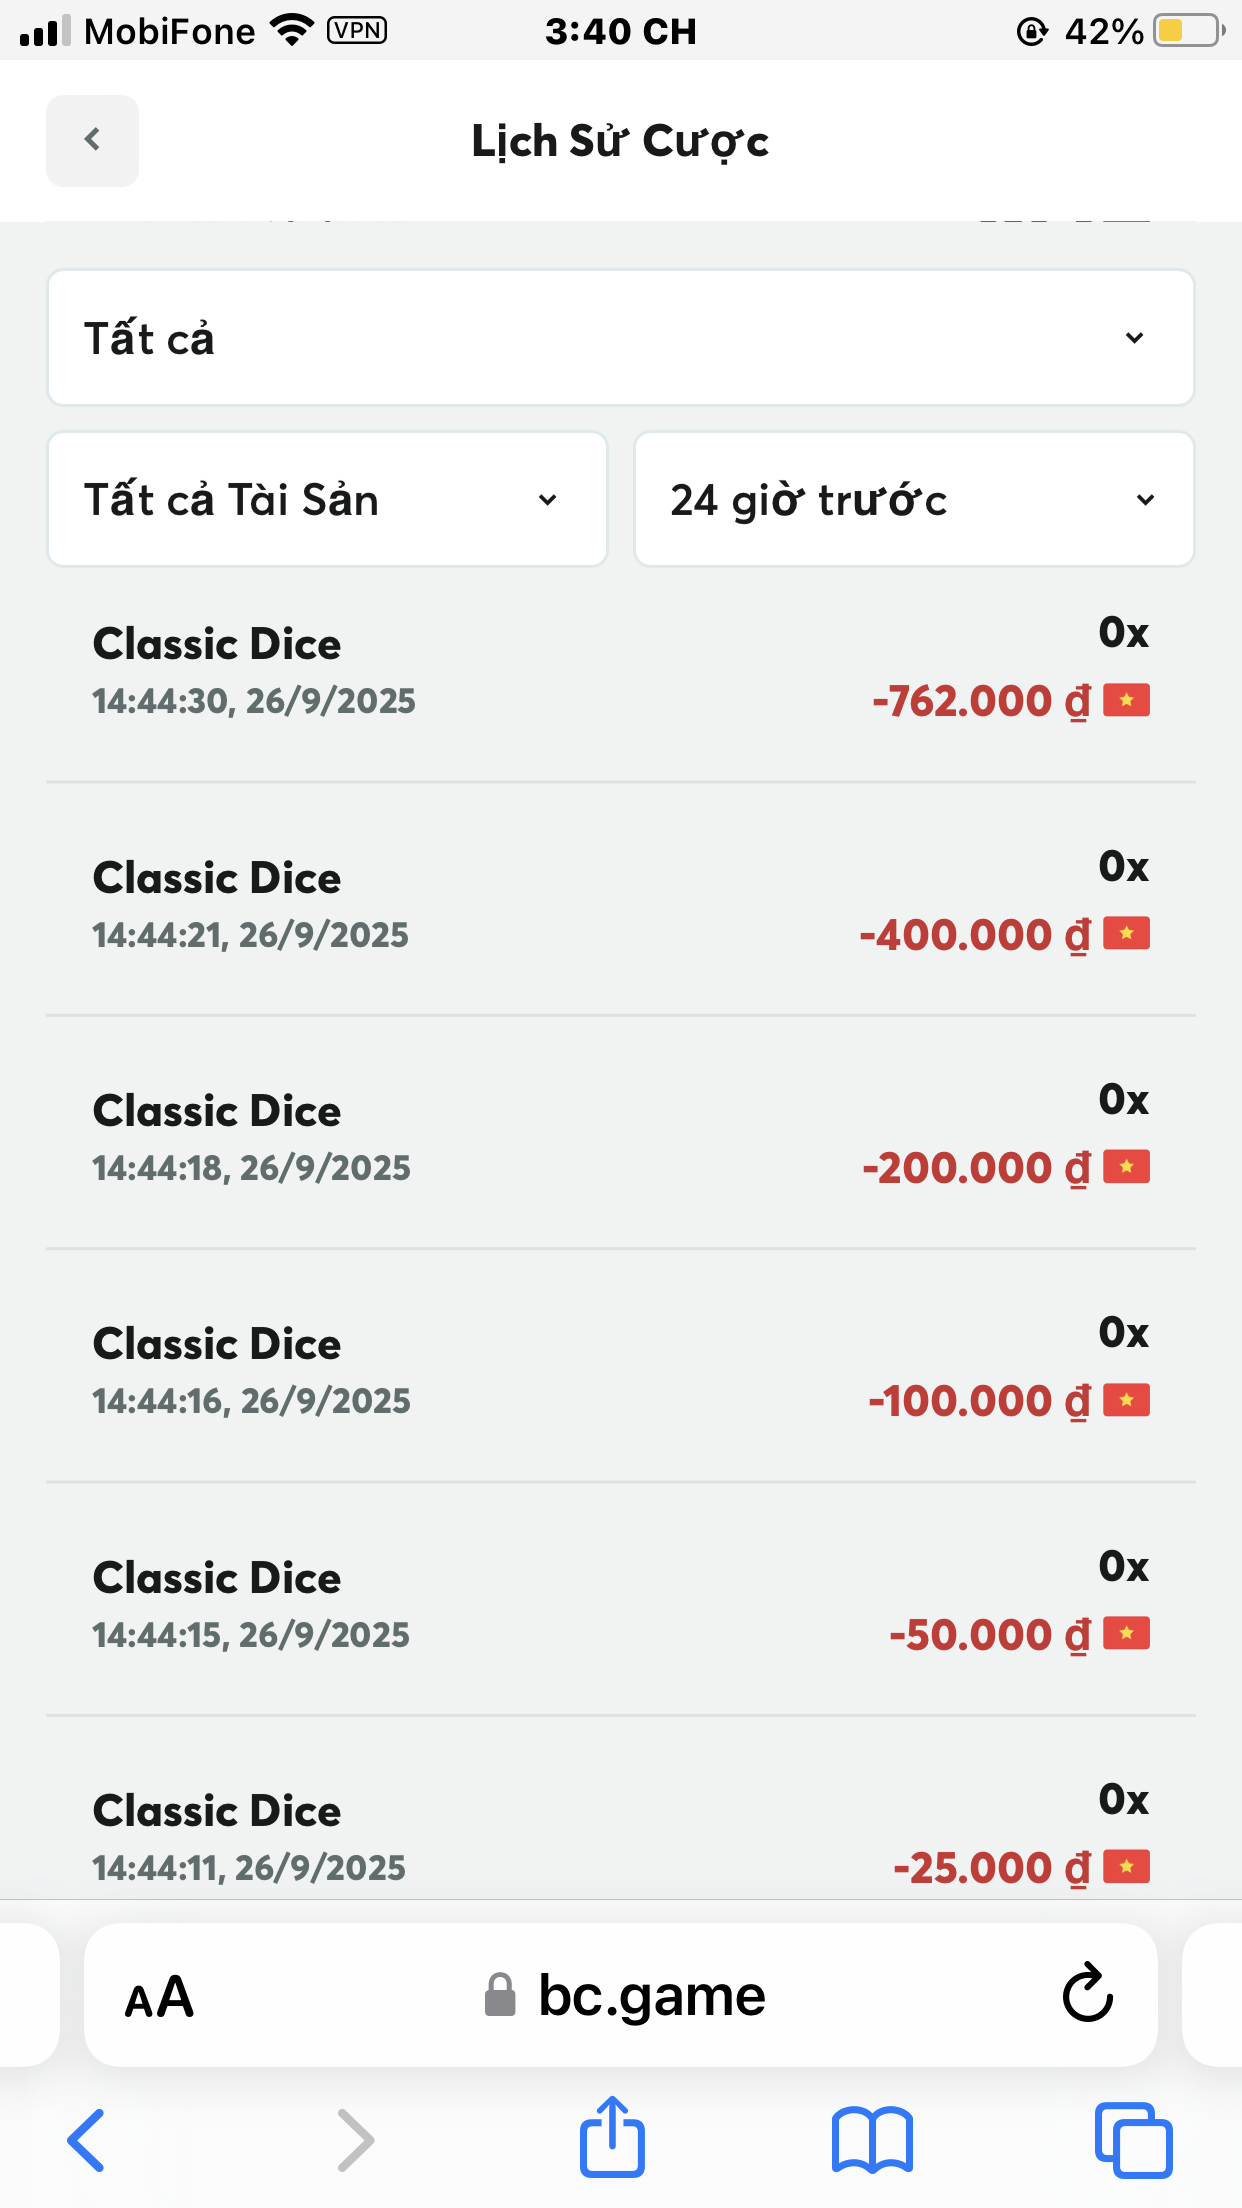Open the Classic Dice bet at 14:44:30
Image resolution: width=1242 pixels, height=2208 pixels.
(x=620, y=668)
